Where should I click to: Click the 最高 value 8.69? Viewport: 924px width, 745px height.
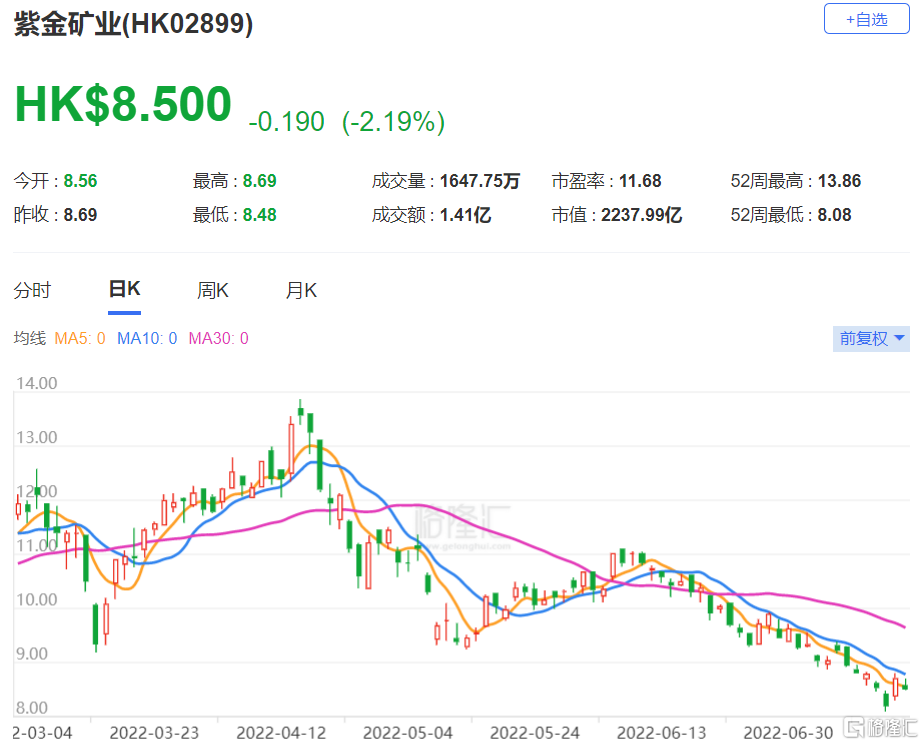pos(259,181)
